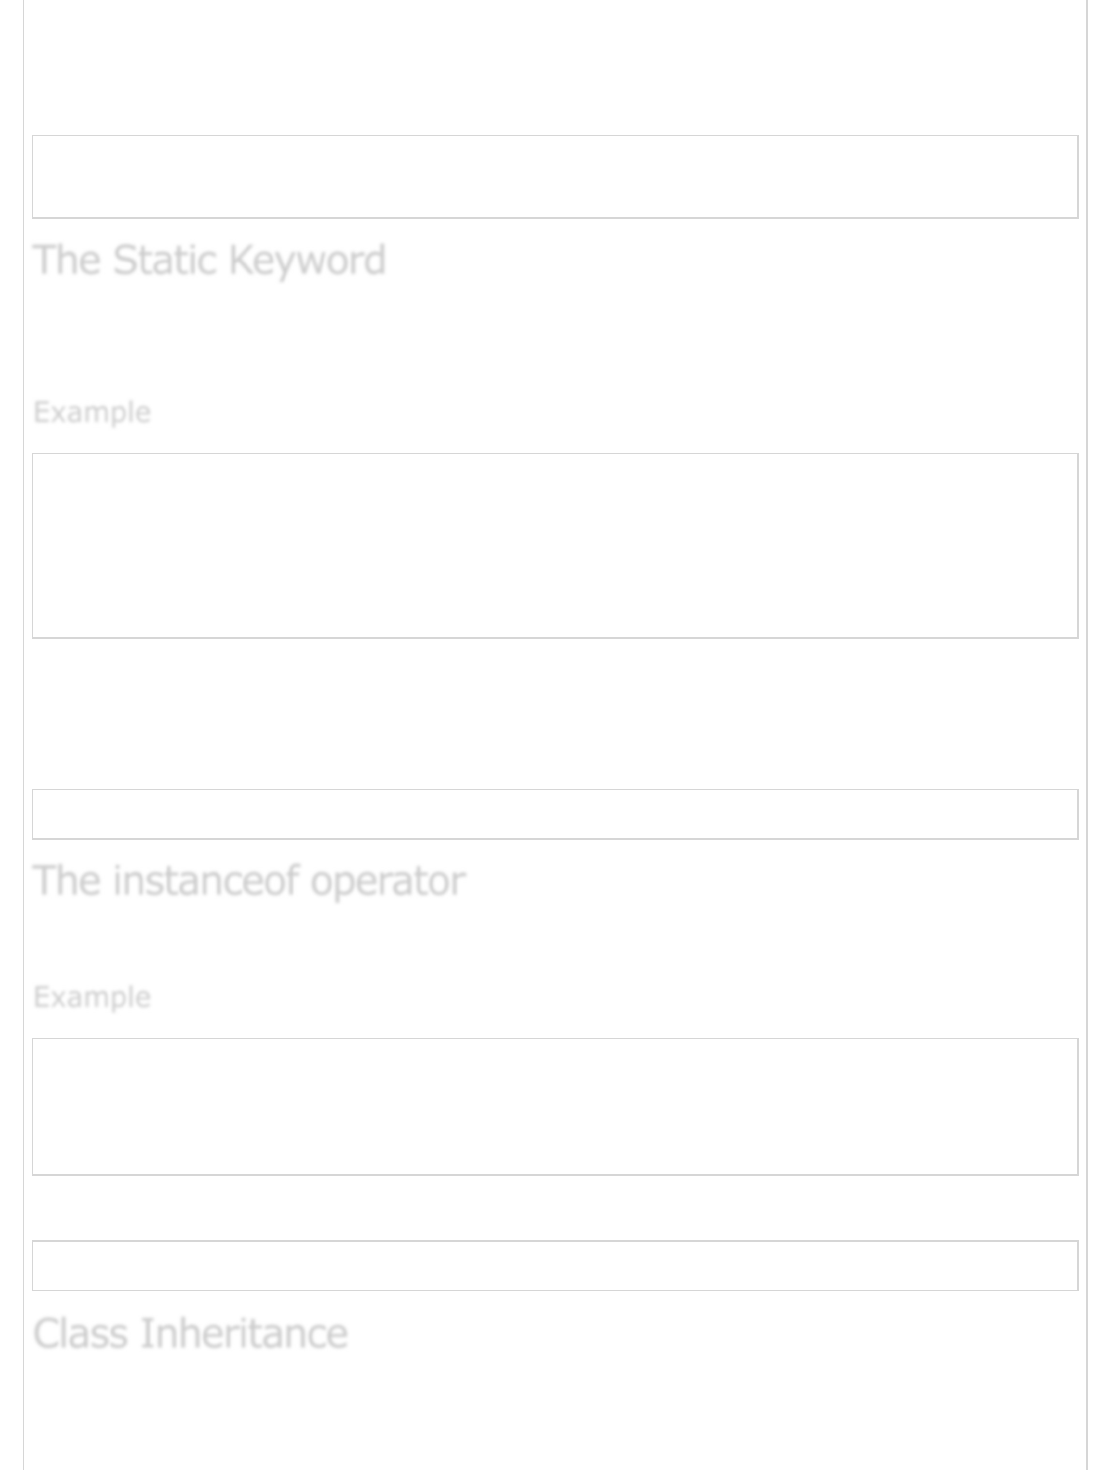This screenshot has width=1110, height=1470.
Task: Click the empty box above The instanceof operator heading
Action: point(555,814)
